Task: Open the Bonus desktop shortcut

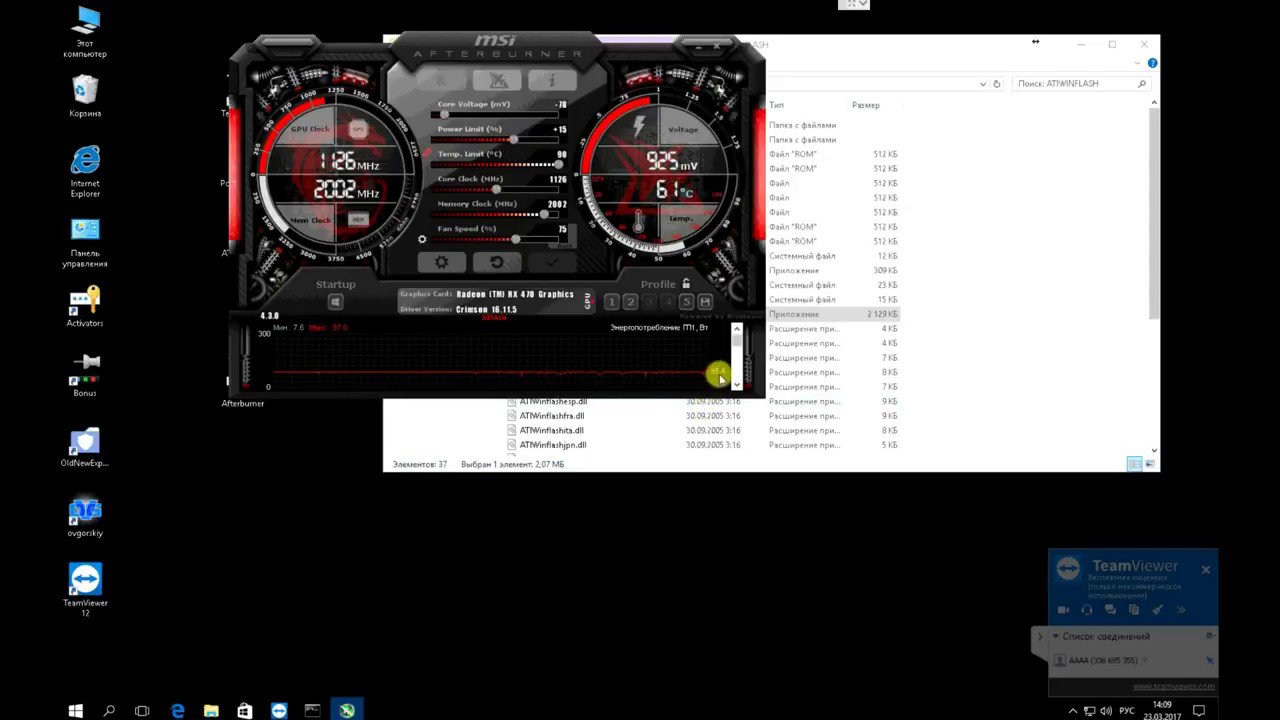Action: point(85,374)
